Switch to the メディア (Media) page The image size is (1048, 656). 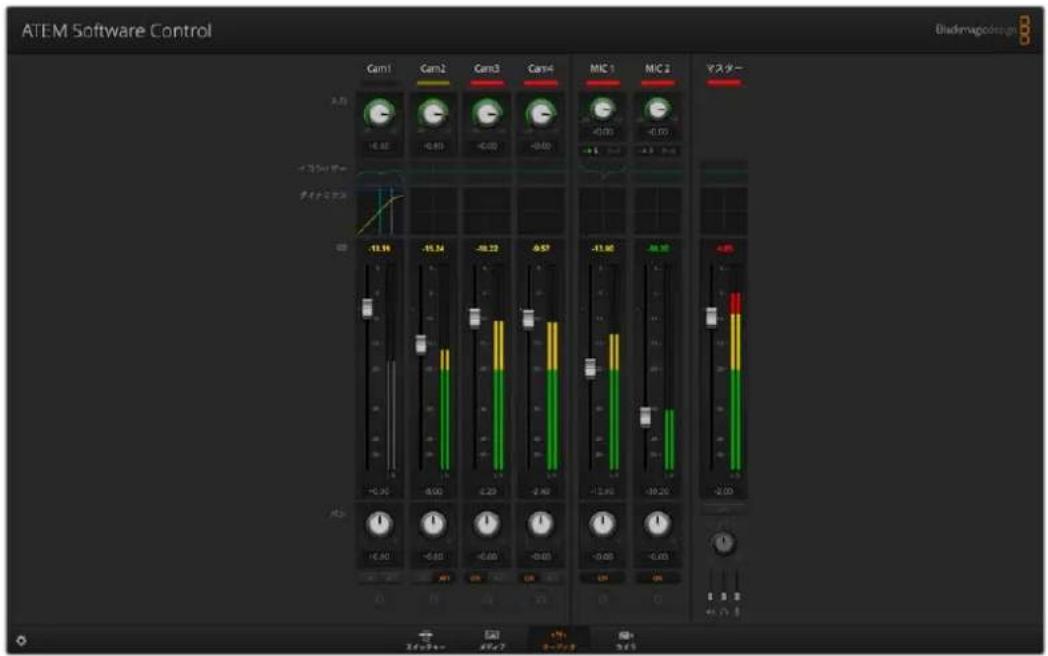(492, 640)
